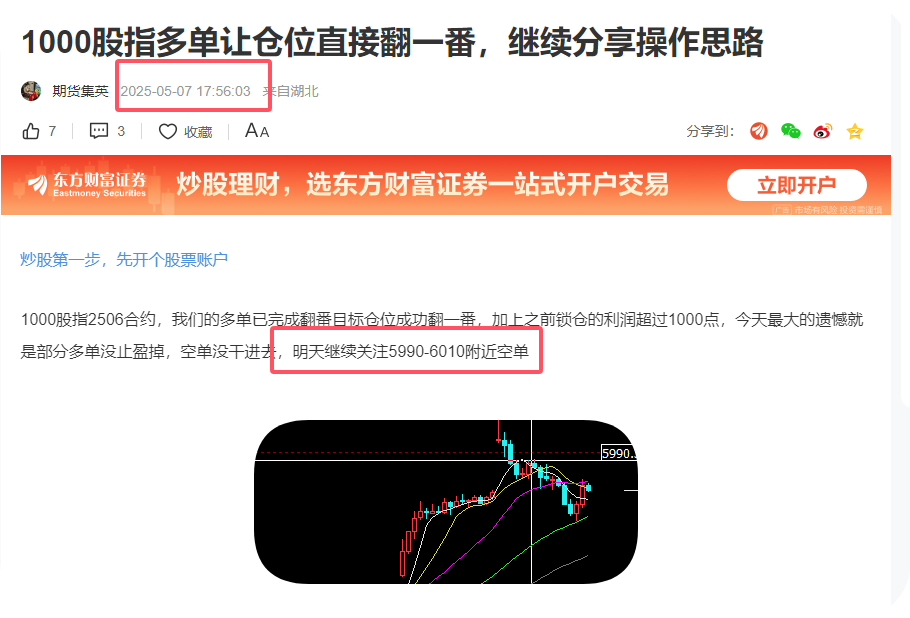Open the candlestick chart image
Viewport: 910px width, 618px height.
[446, 501]
